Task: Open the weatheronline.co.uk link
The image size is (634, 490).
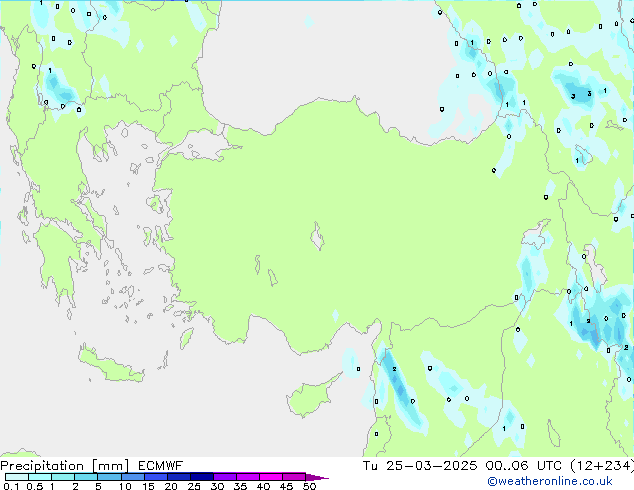Action: [550, 481]
